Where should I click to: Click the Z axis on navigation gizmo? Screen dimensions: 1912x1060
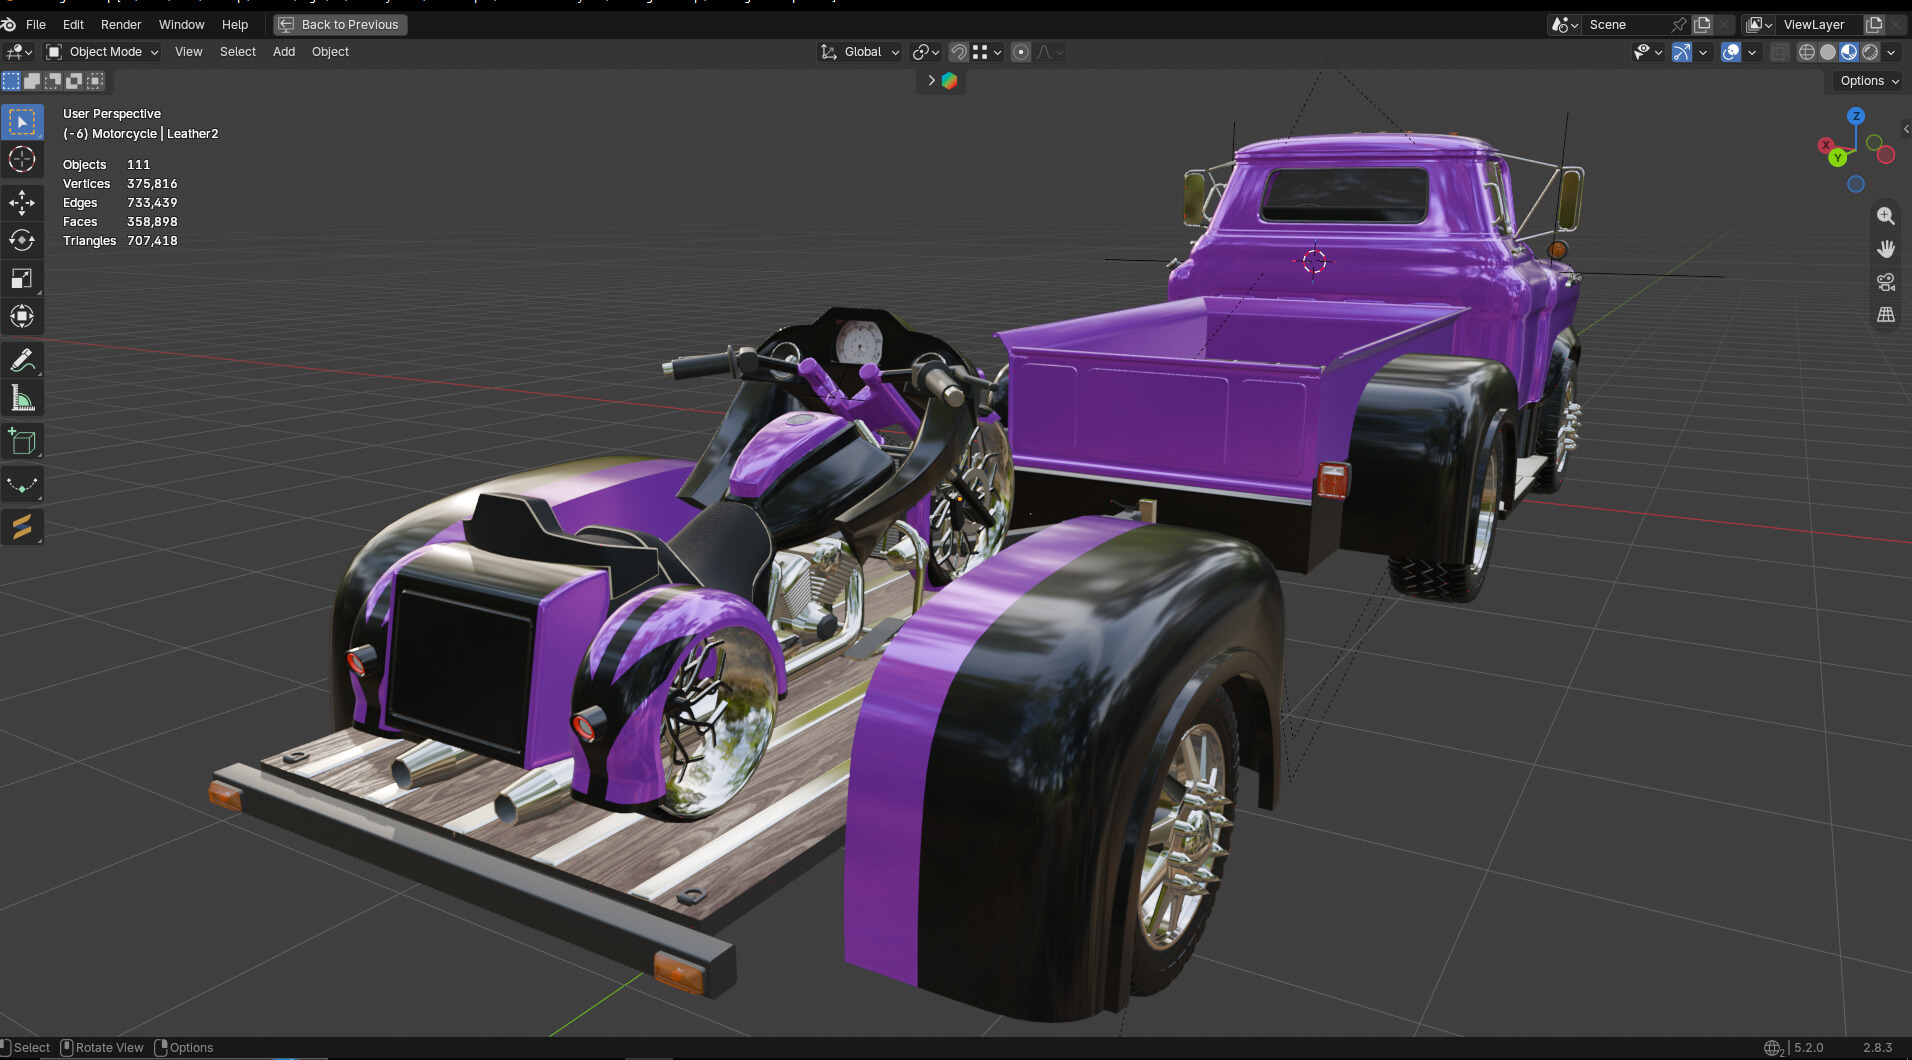point(1856,116)
